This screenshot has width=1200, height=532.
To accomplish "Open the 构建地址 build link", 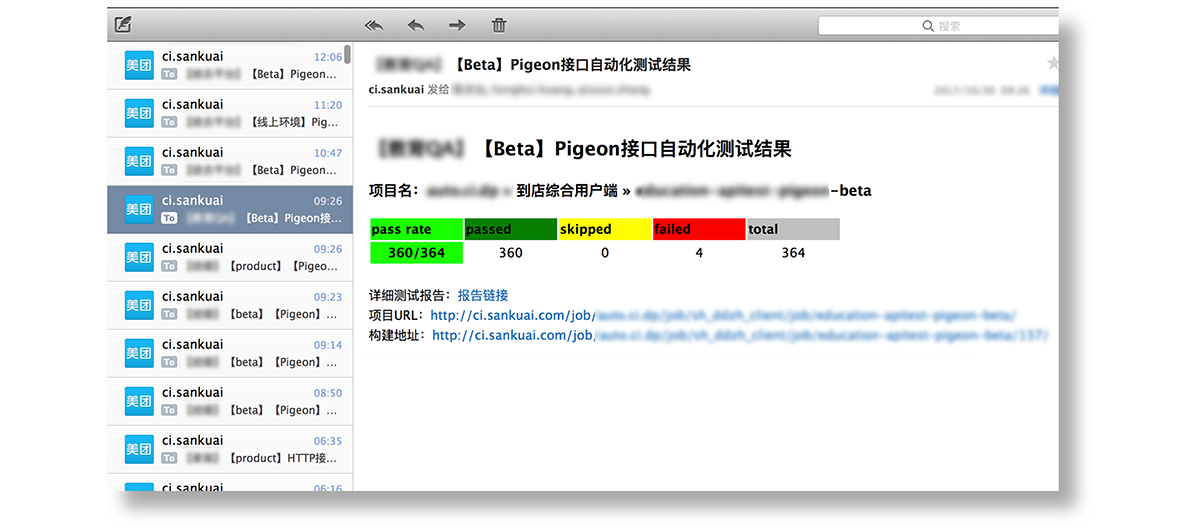I will pyautogui.click(x=740, y=335).
